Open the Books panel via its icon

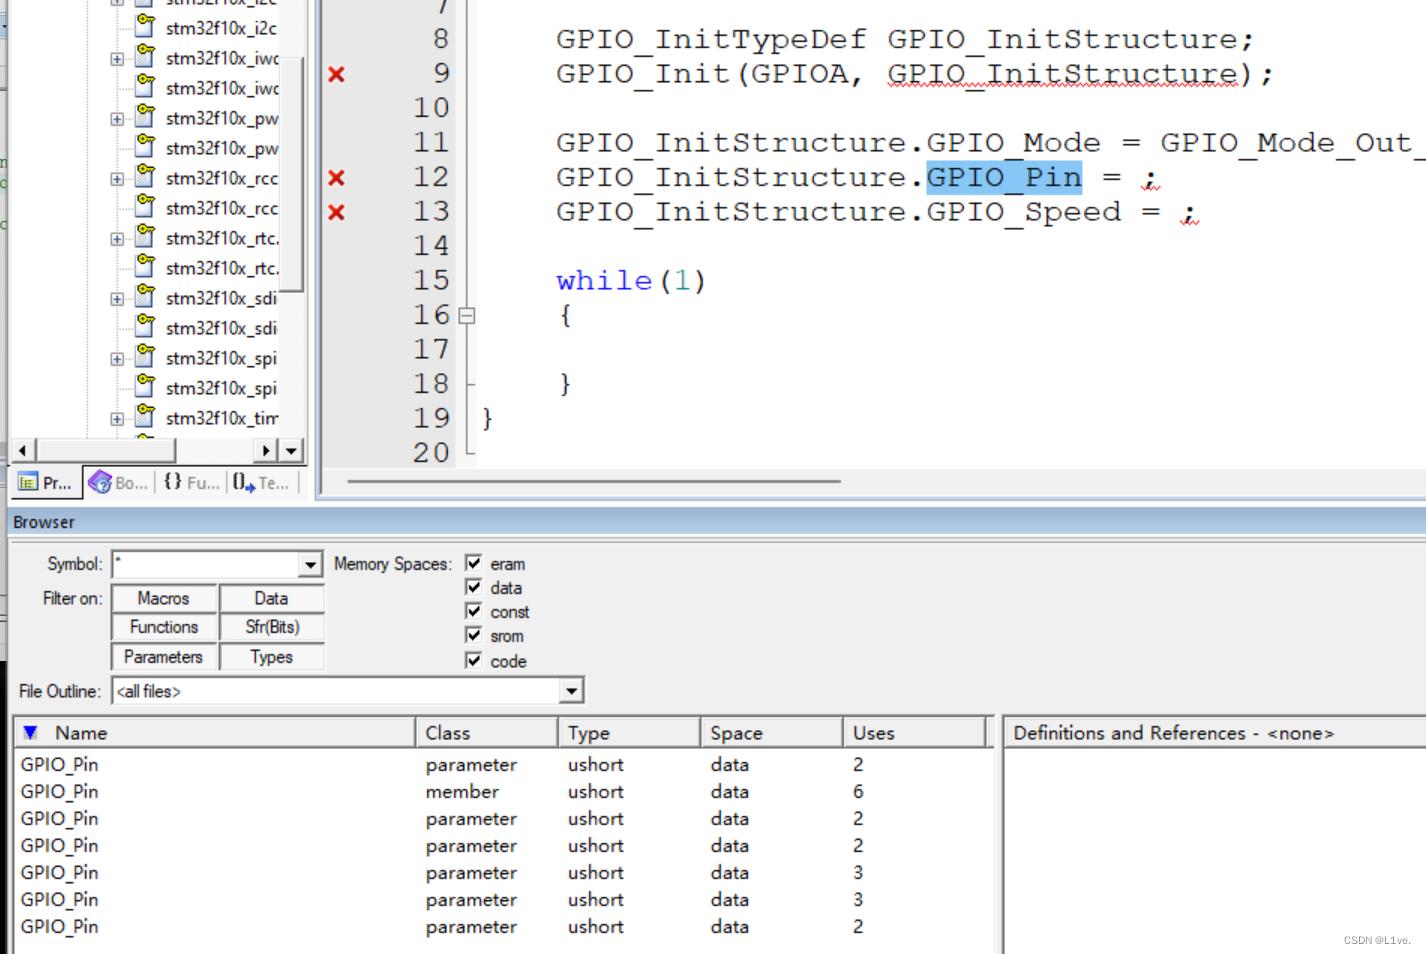tap(99, 482)
